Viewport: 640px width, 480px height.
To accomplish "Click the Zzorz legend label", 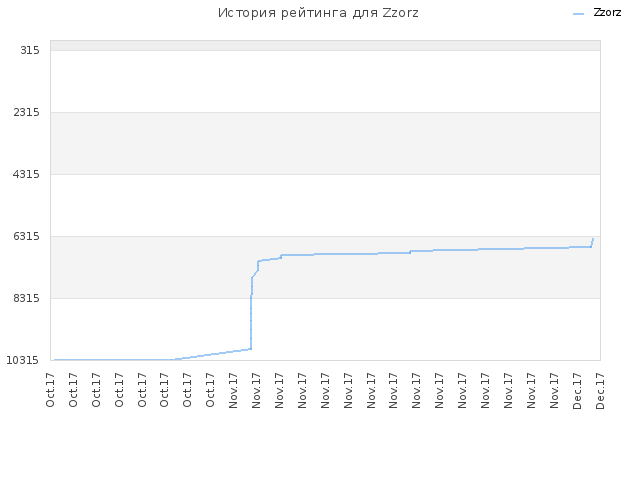I will click(607, 13).
